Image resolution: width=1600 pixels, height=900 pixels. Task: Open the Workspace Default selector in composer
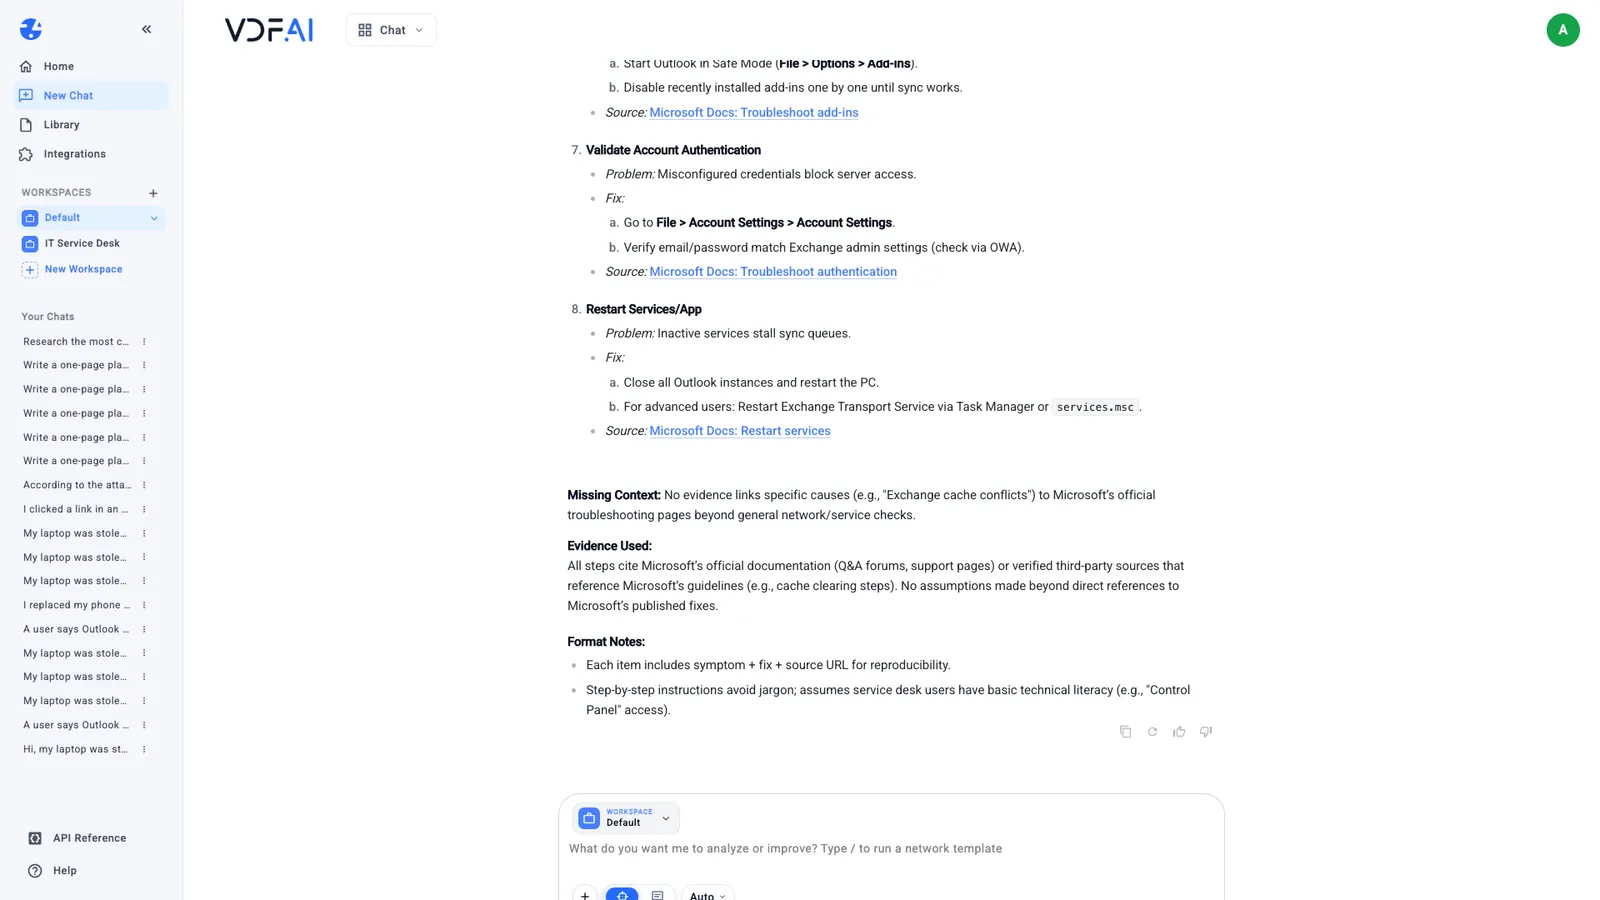626,818
